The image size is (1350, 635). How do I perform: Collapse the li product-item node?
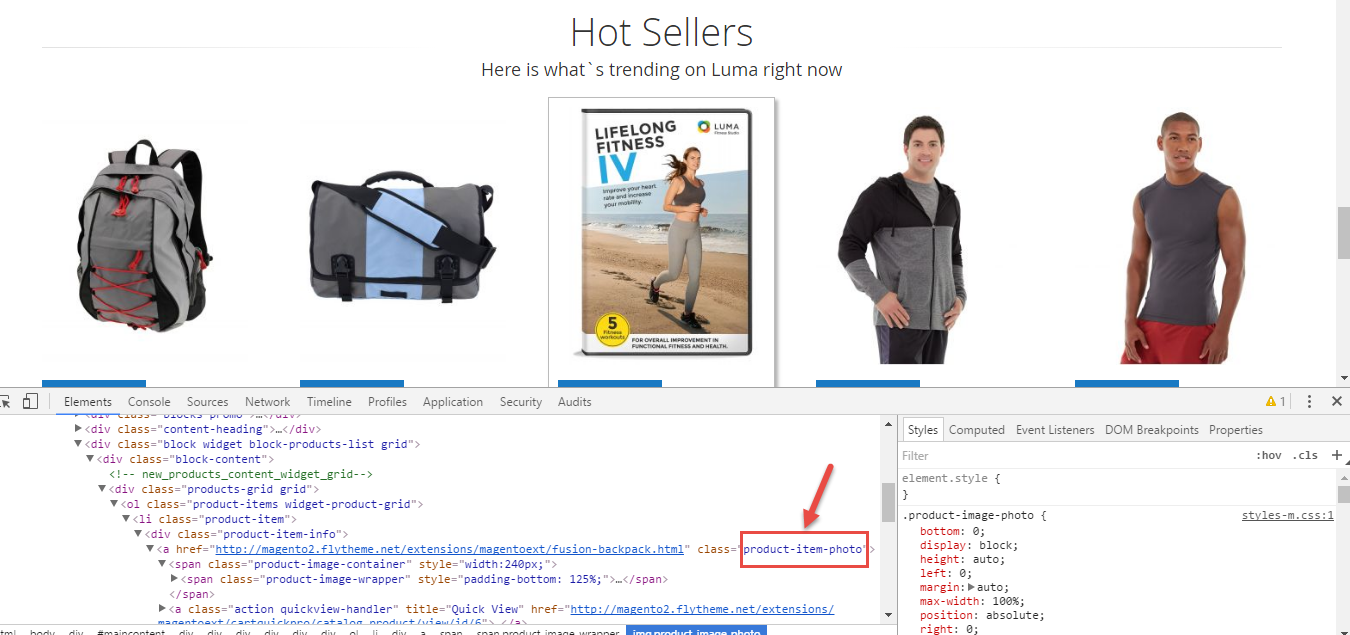coord(126,519)
